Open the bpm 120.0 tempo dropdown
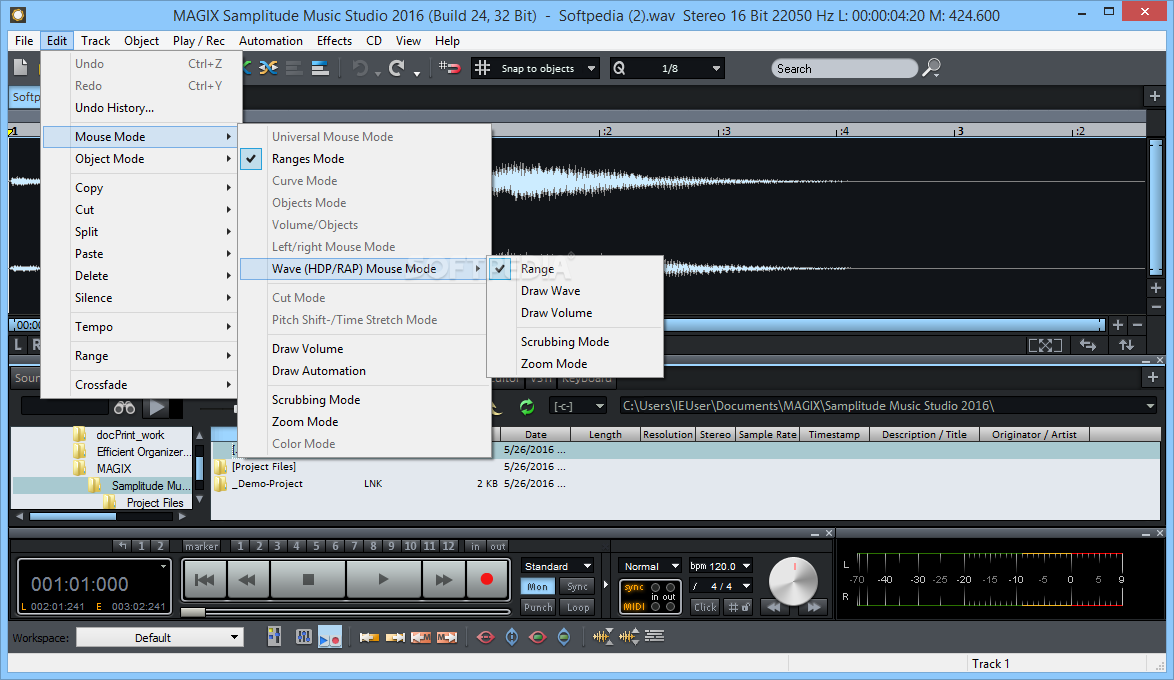The image size is (1174, 680). (720, 567)
